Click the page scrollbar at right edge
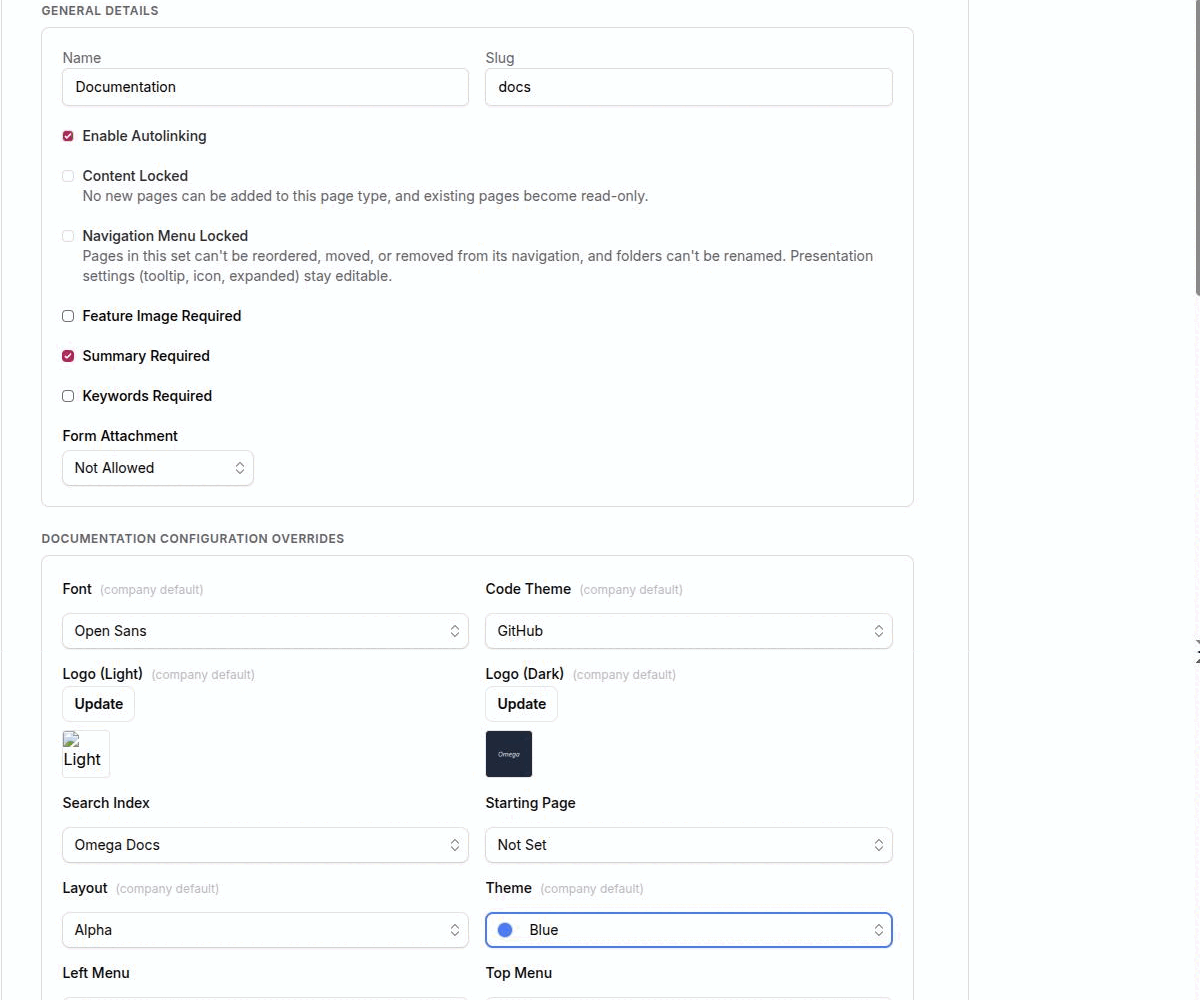Viewport: 1200px width, 1000px height. click(1197, 150)
